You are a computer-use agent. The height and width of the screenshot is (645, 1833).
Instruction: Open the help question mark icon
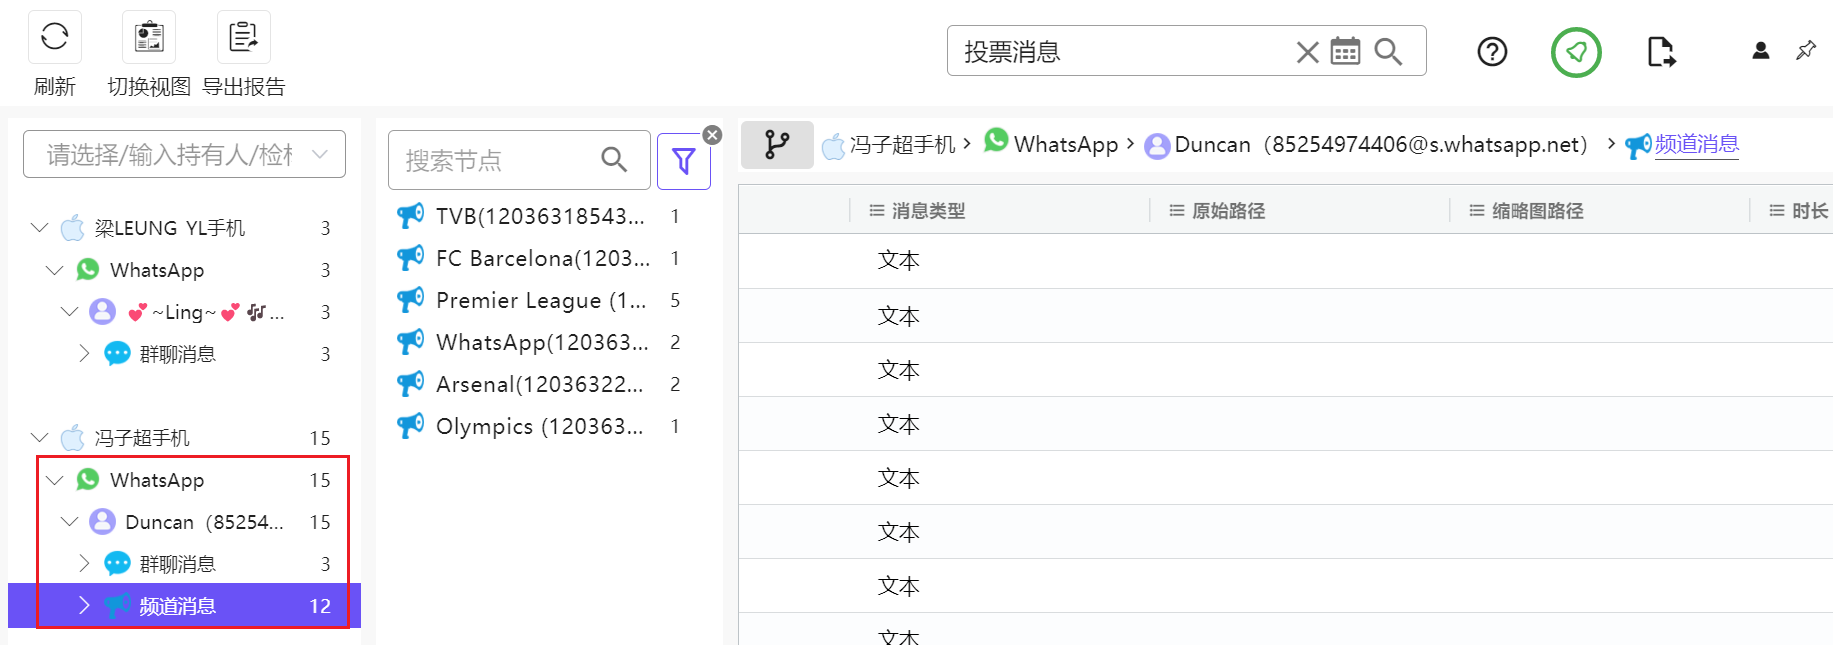click(1492, 52)
